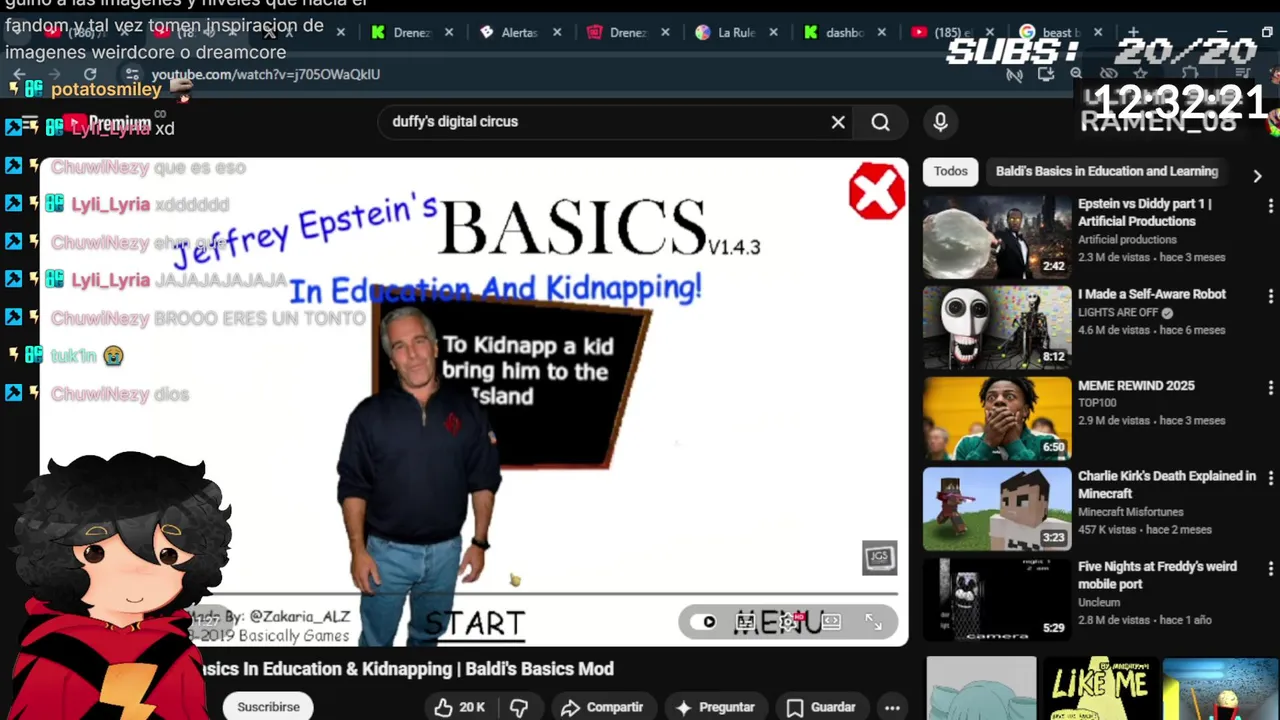Open options for MEME REWIND 2025

[1270, 388]
